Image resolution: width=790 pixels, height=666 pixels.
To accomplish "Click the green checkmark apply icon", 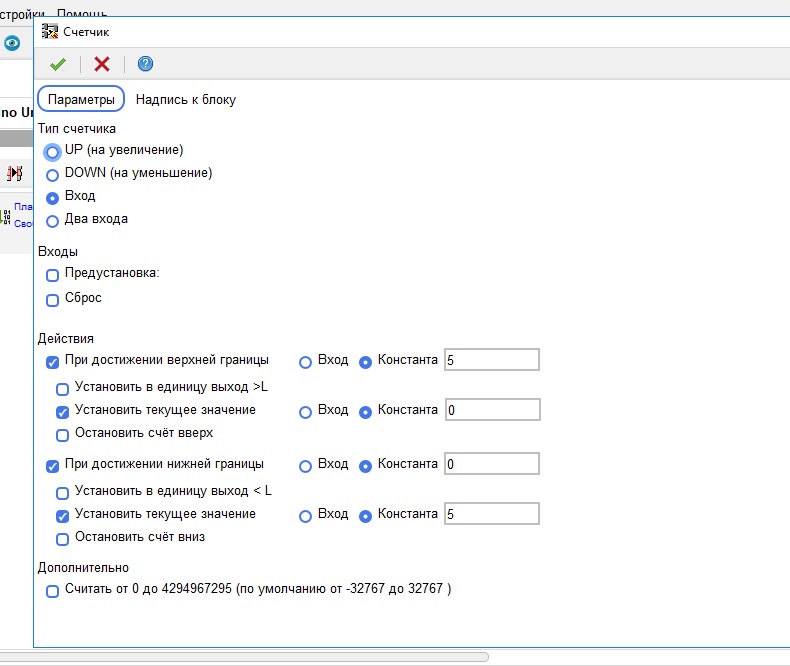I will [x=58, y=64].
